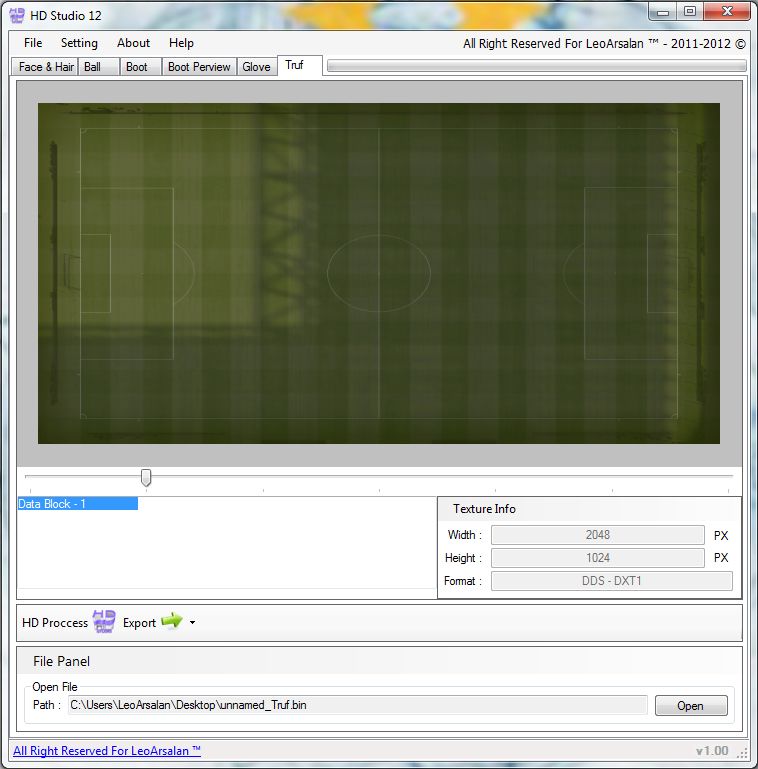Open the Setting menu
The image size is (758, 769).
tap(79, 43)
